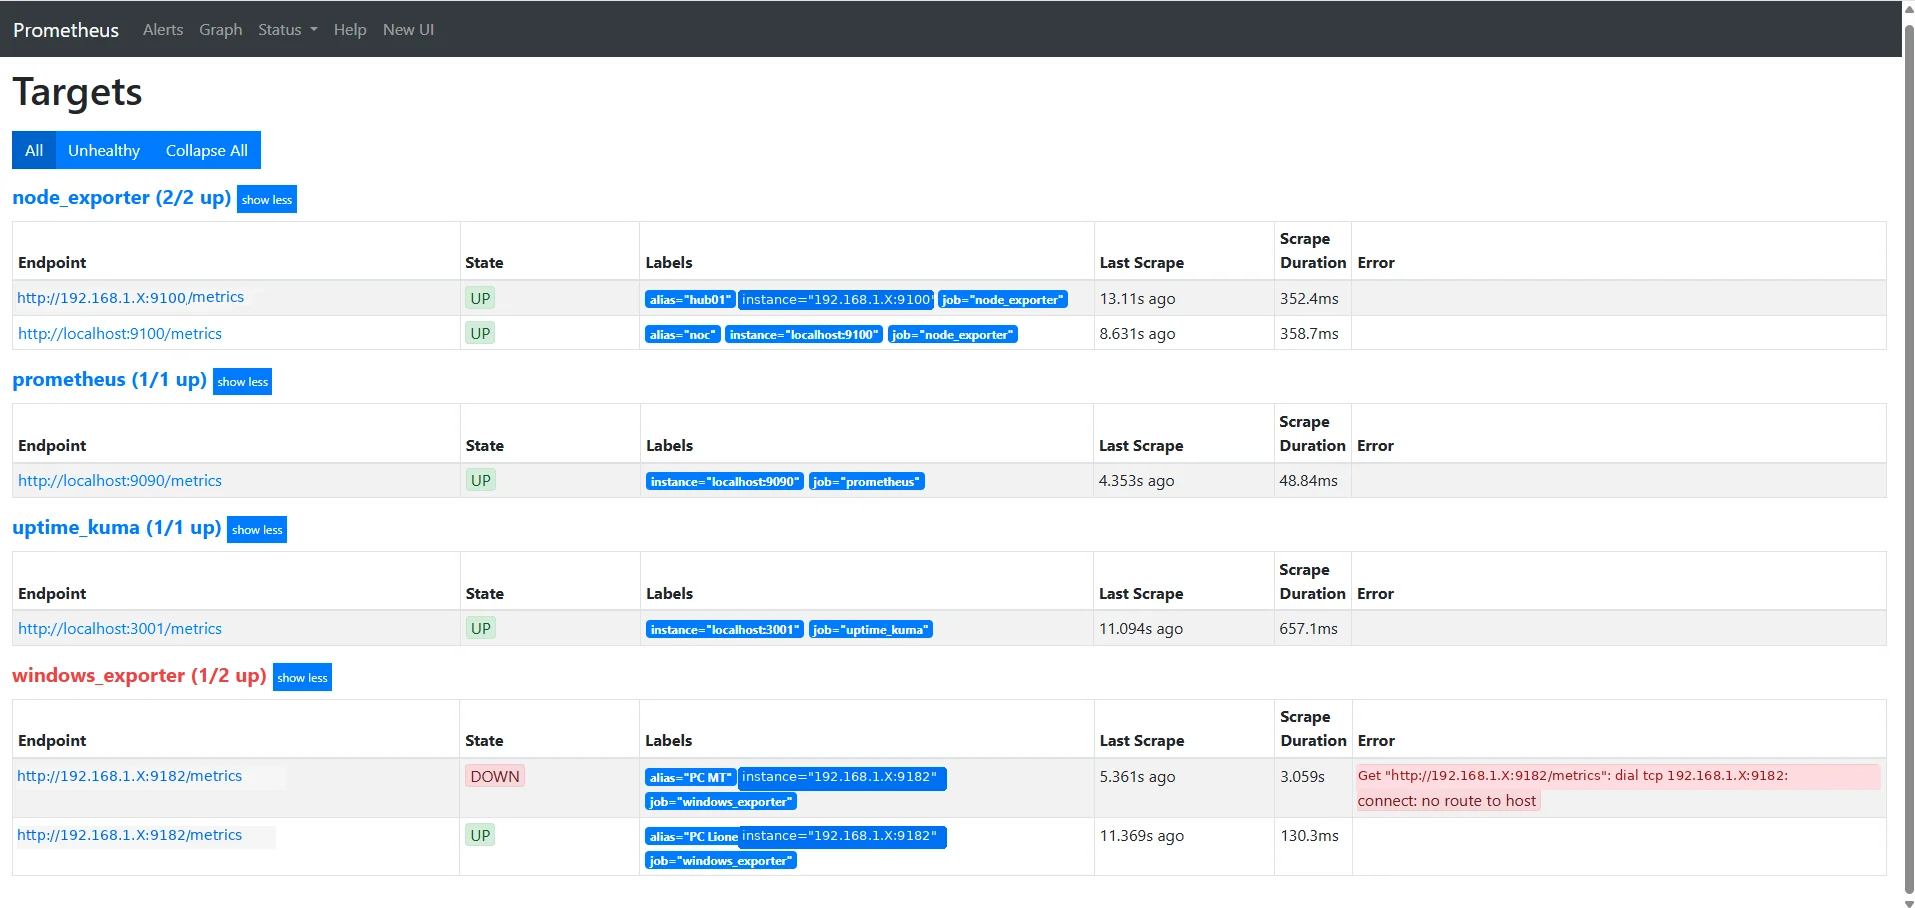Click the UP badge for localhost:3001
This screenshot has width=1915, height=908.
pos(481,629)
